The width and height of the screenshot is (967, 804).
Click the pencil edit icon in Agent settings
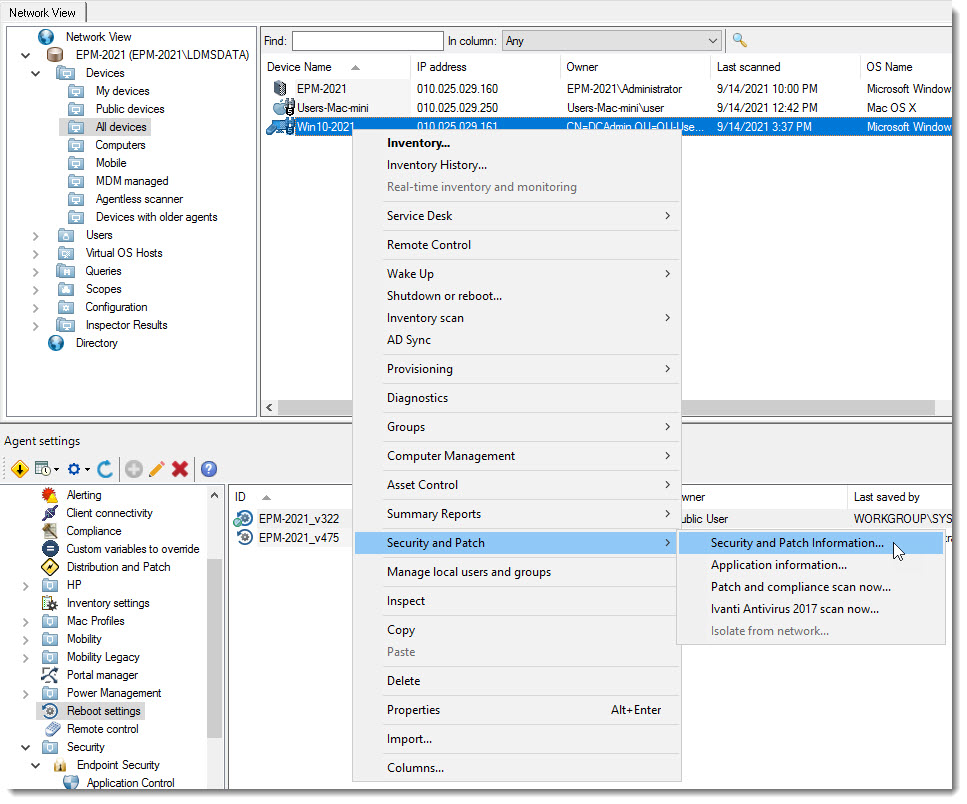click(x=156, y=468)
